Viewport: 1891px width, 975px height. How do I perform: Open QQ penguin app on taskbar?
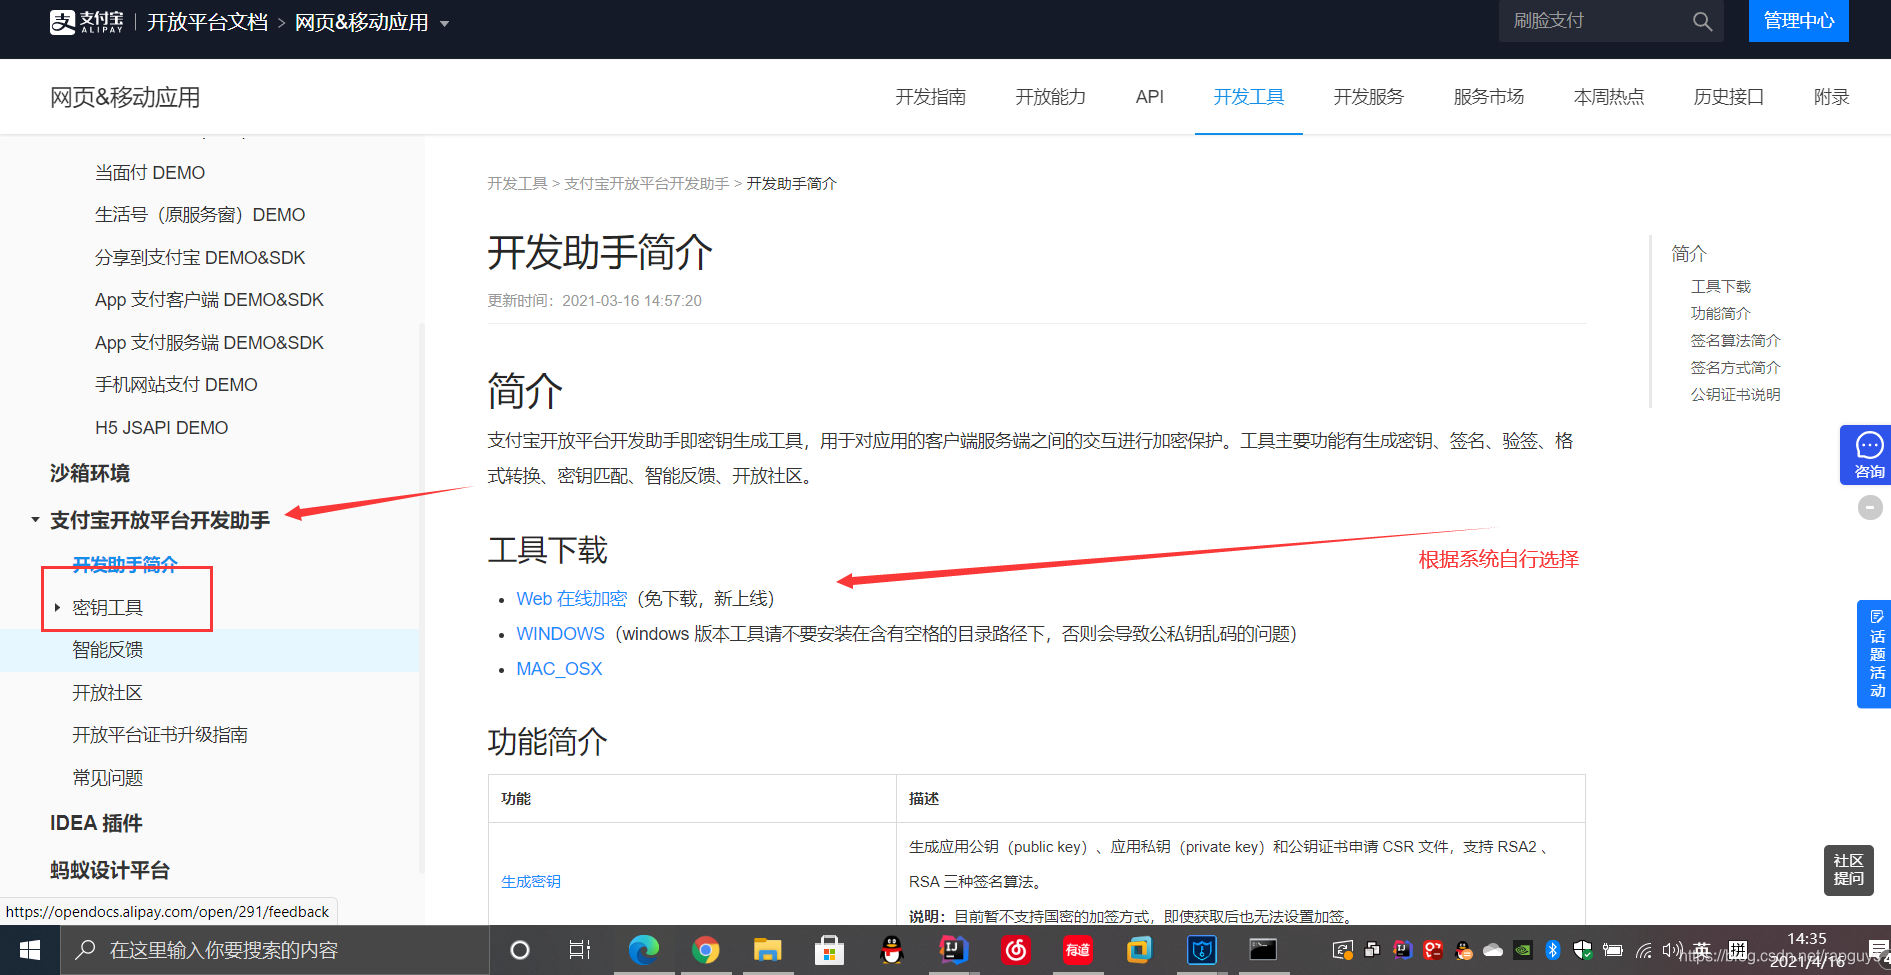[x=891, y=950]
